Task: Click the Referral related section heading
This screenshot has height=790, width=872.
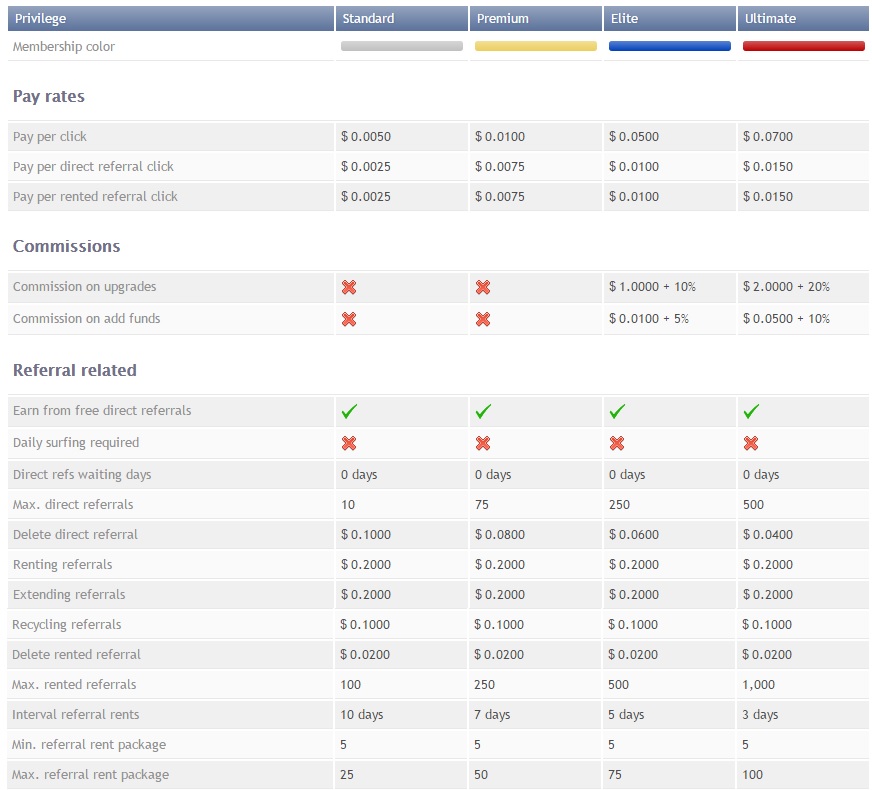Action: coord(75,370)
